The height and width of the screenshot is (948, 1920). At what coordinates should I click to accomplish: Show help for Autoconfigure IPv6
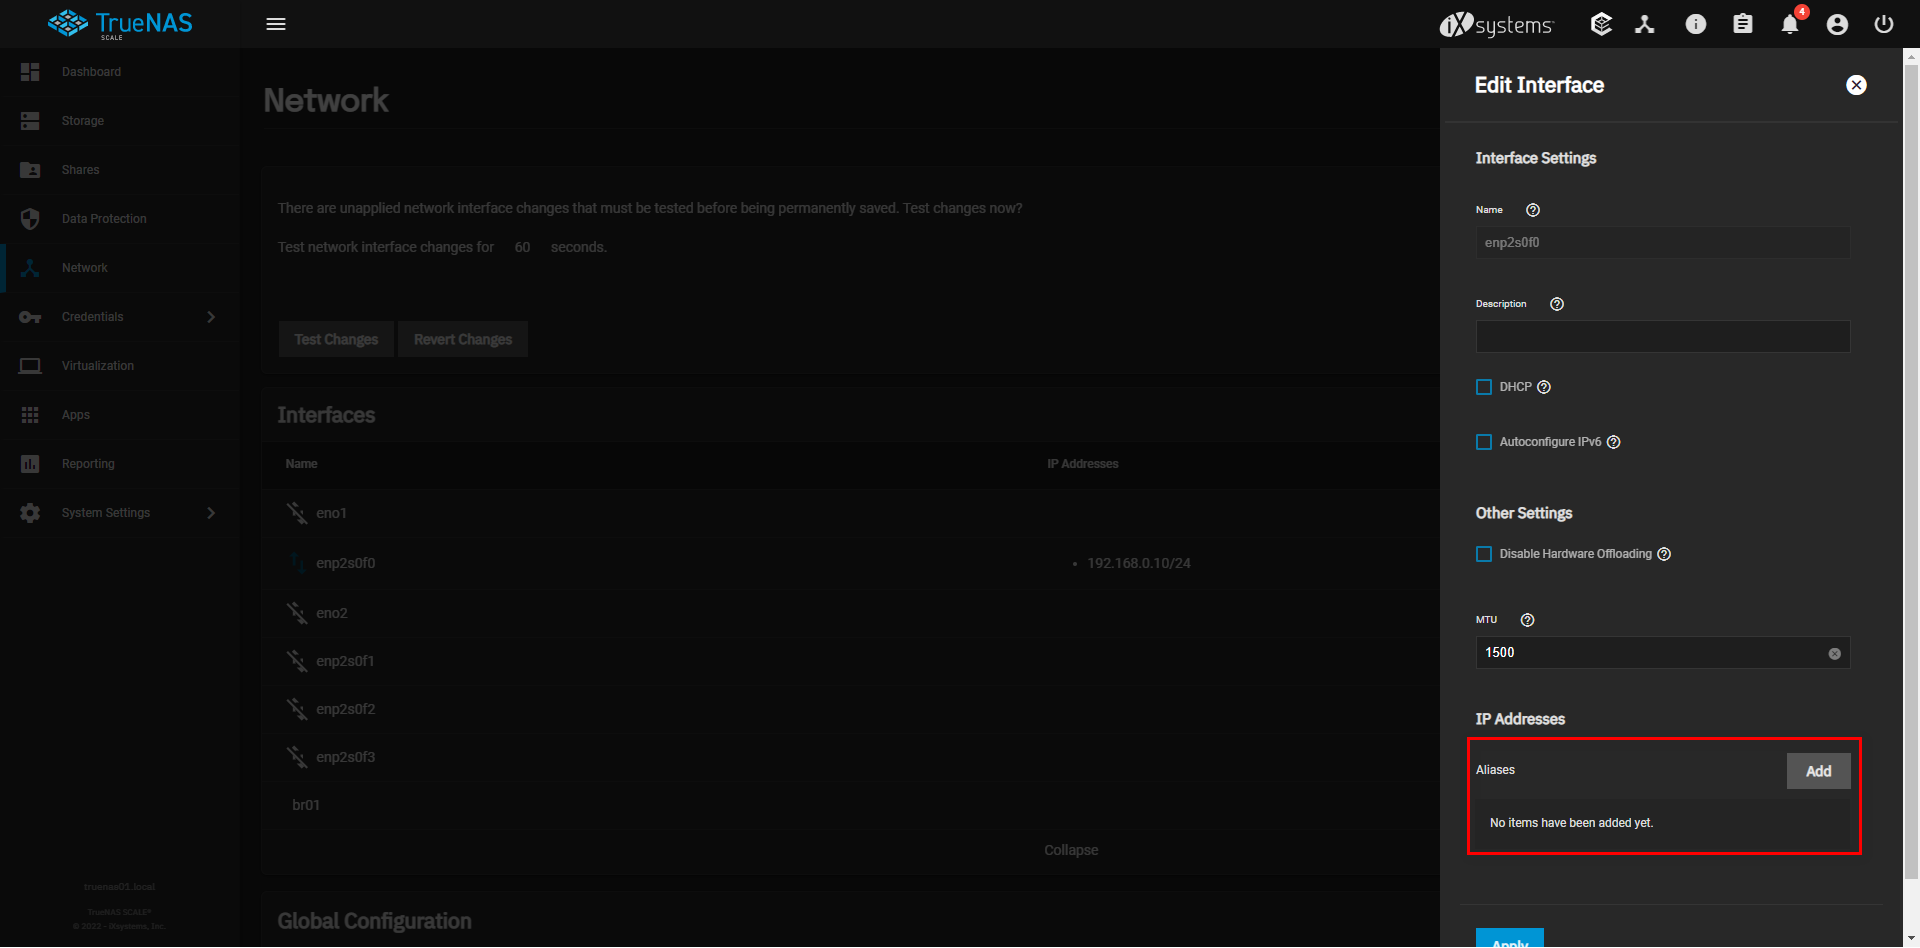[1614, 442]
